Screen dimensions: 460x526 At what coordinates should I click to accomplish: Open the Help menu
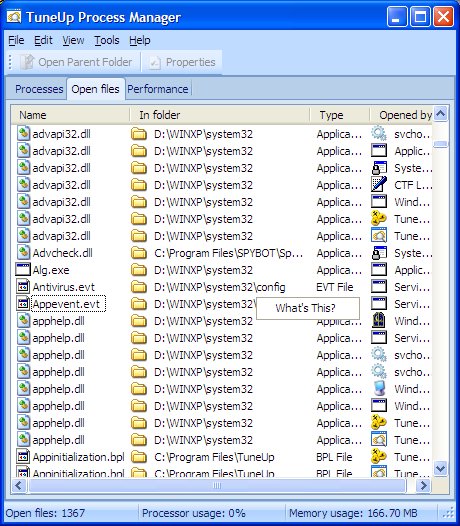pyautogui.click(x=140, y=40)
